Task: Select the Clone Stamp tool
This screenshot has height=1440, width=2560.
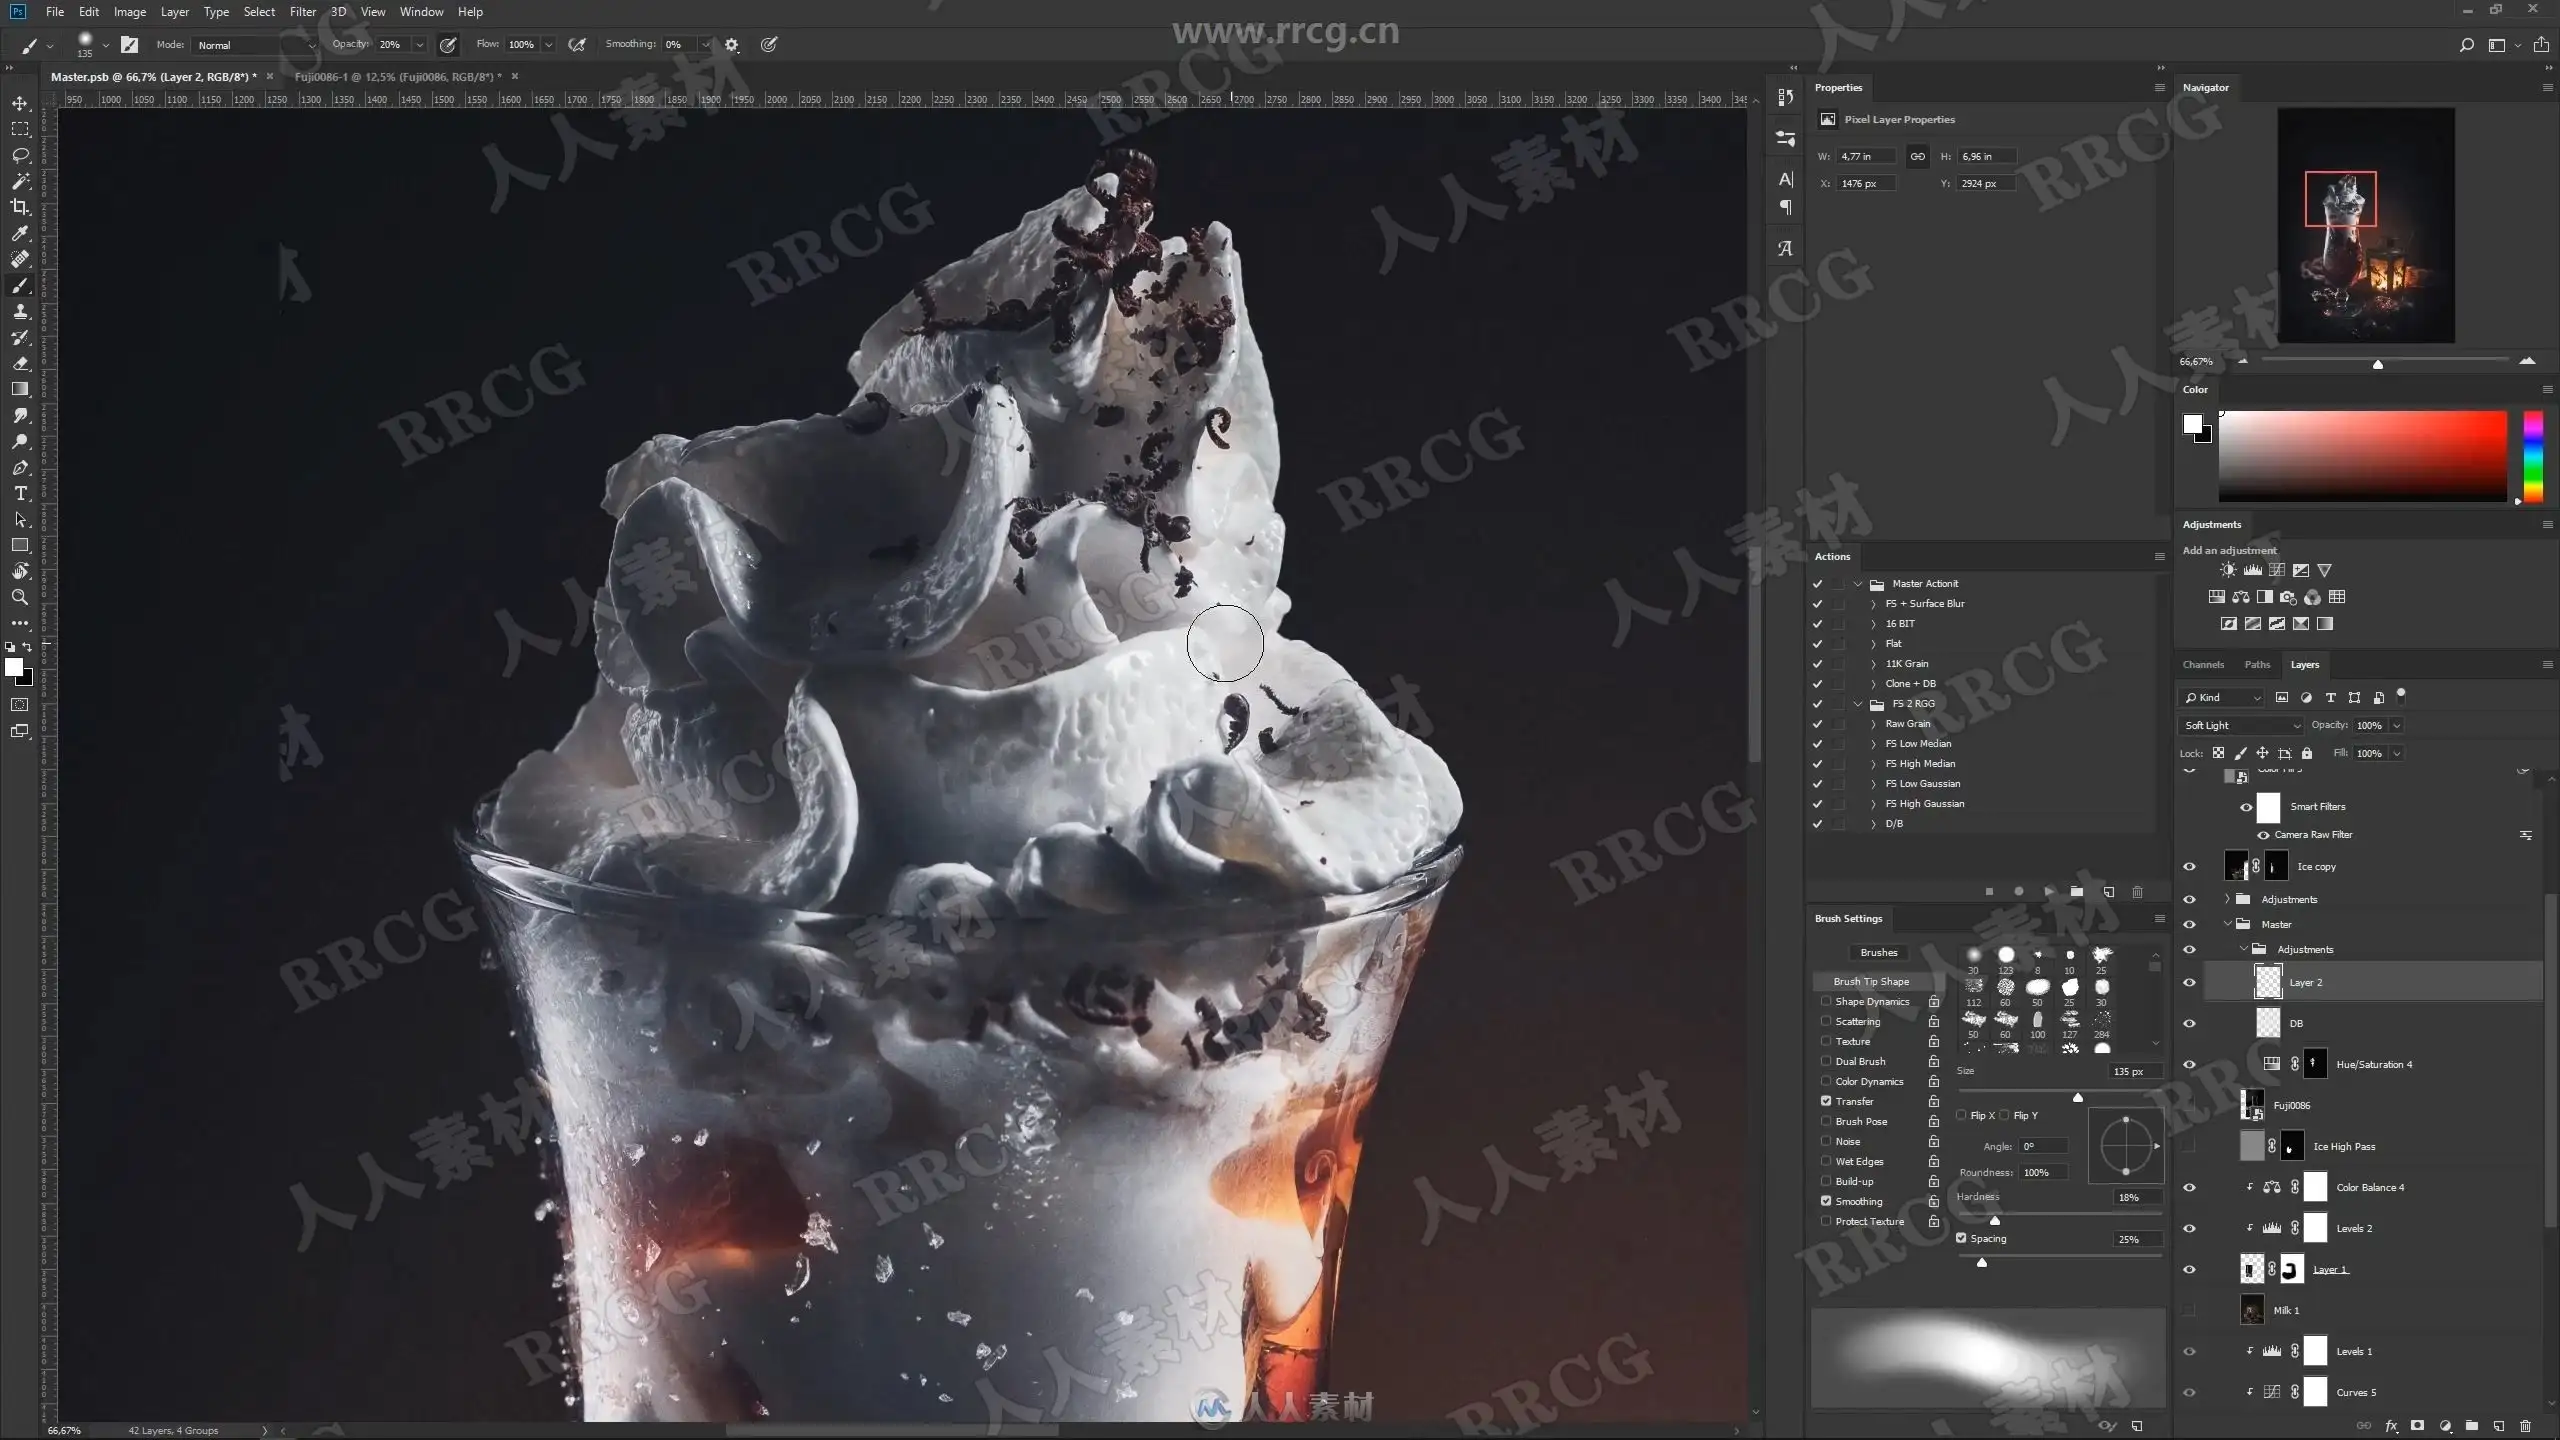Action: [x=20, y=312]
